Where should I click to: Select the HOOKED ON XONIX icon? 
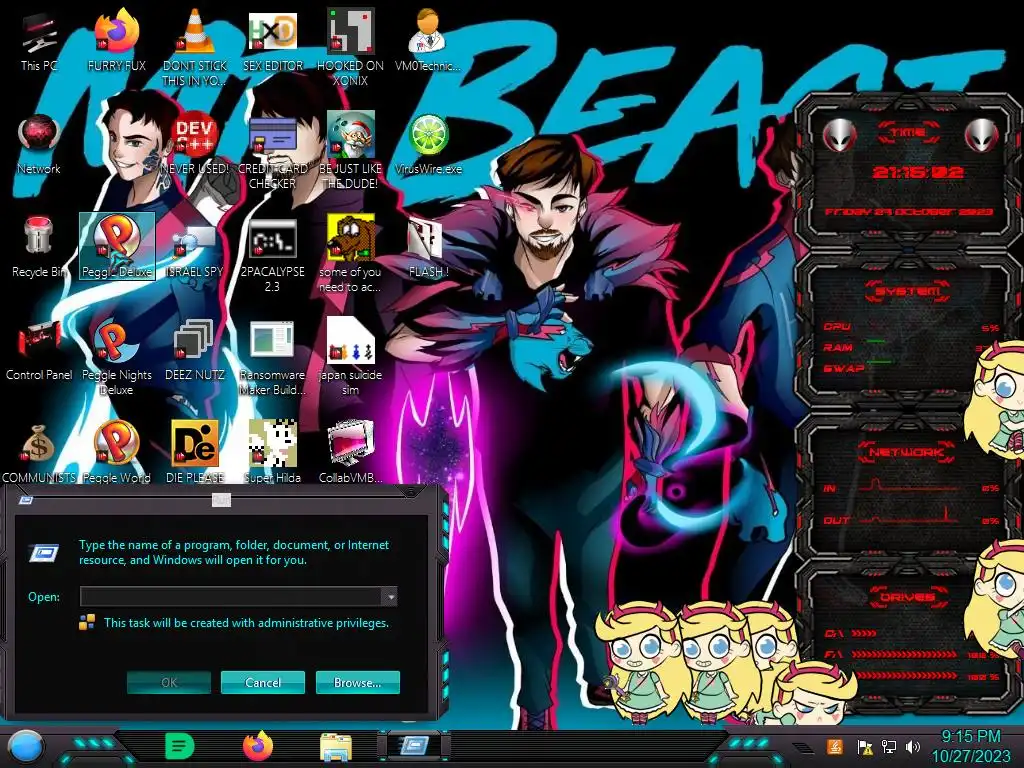tap(351, 49)
